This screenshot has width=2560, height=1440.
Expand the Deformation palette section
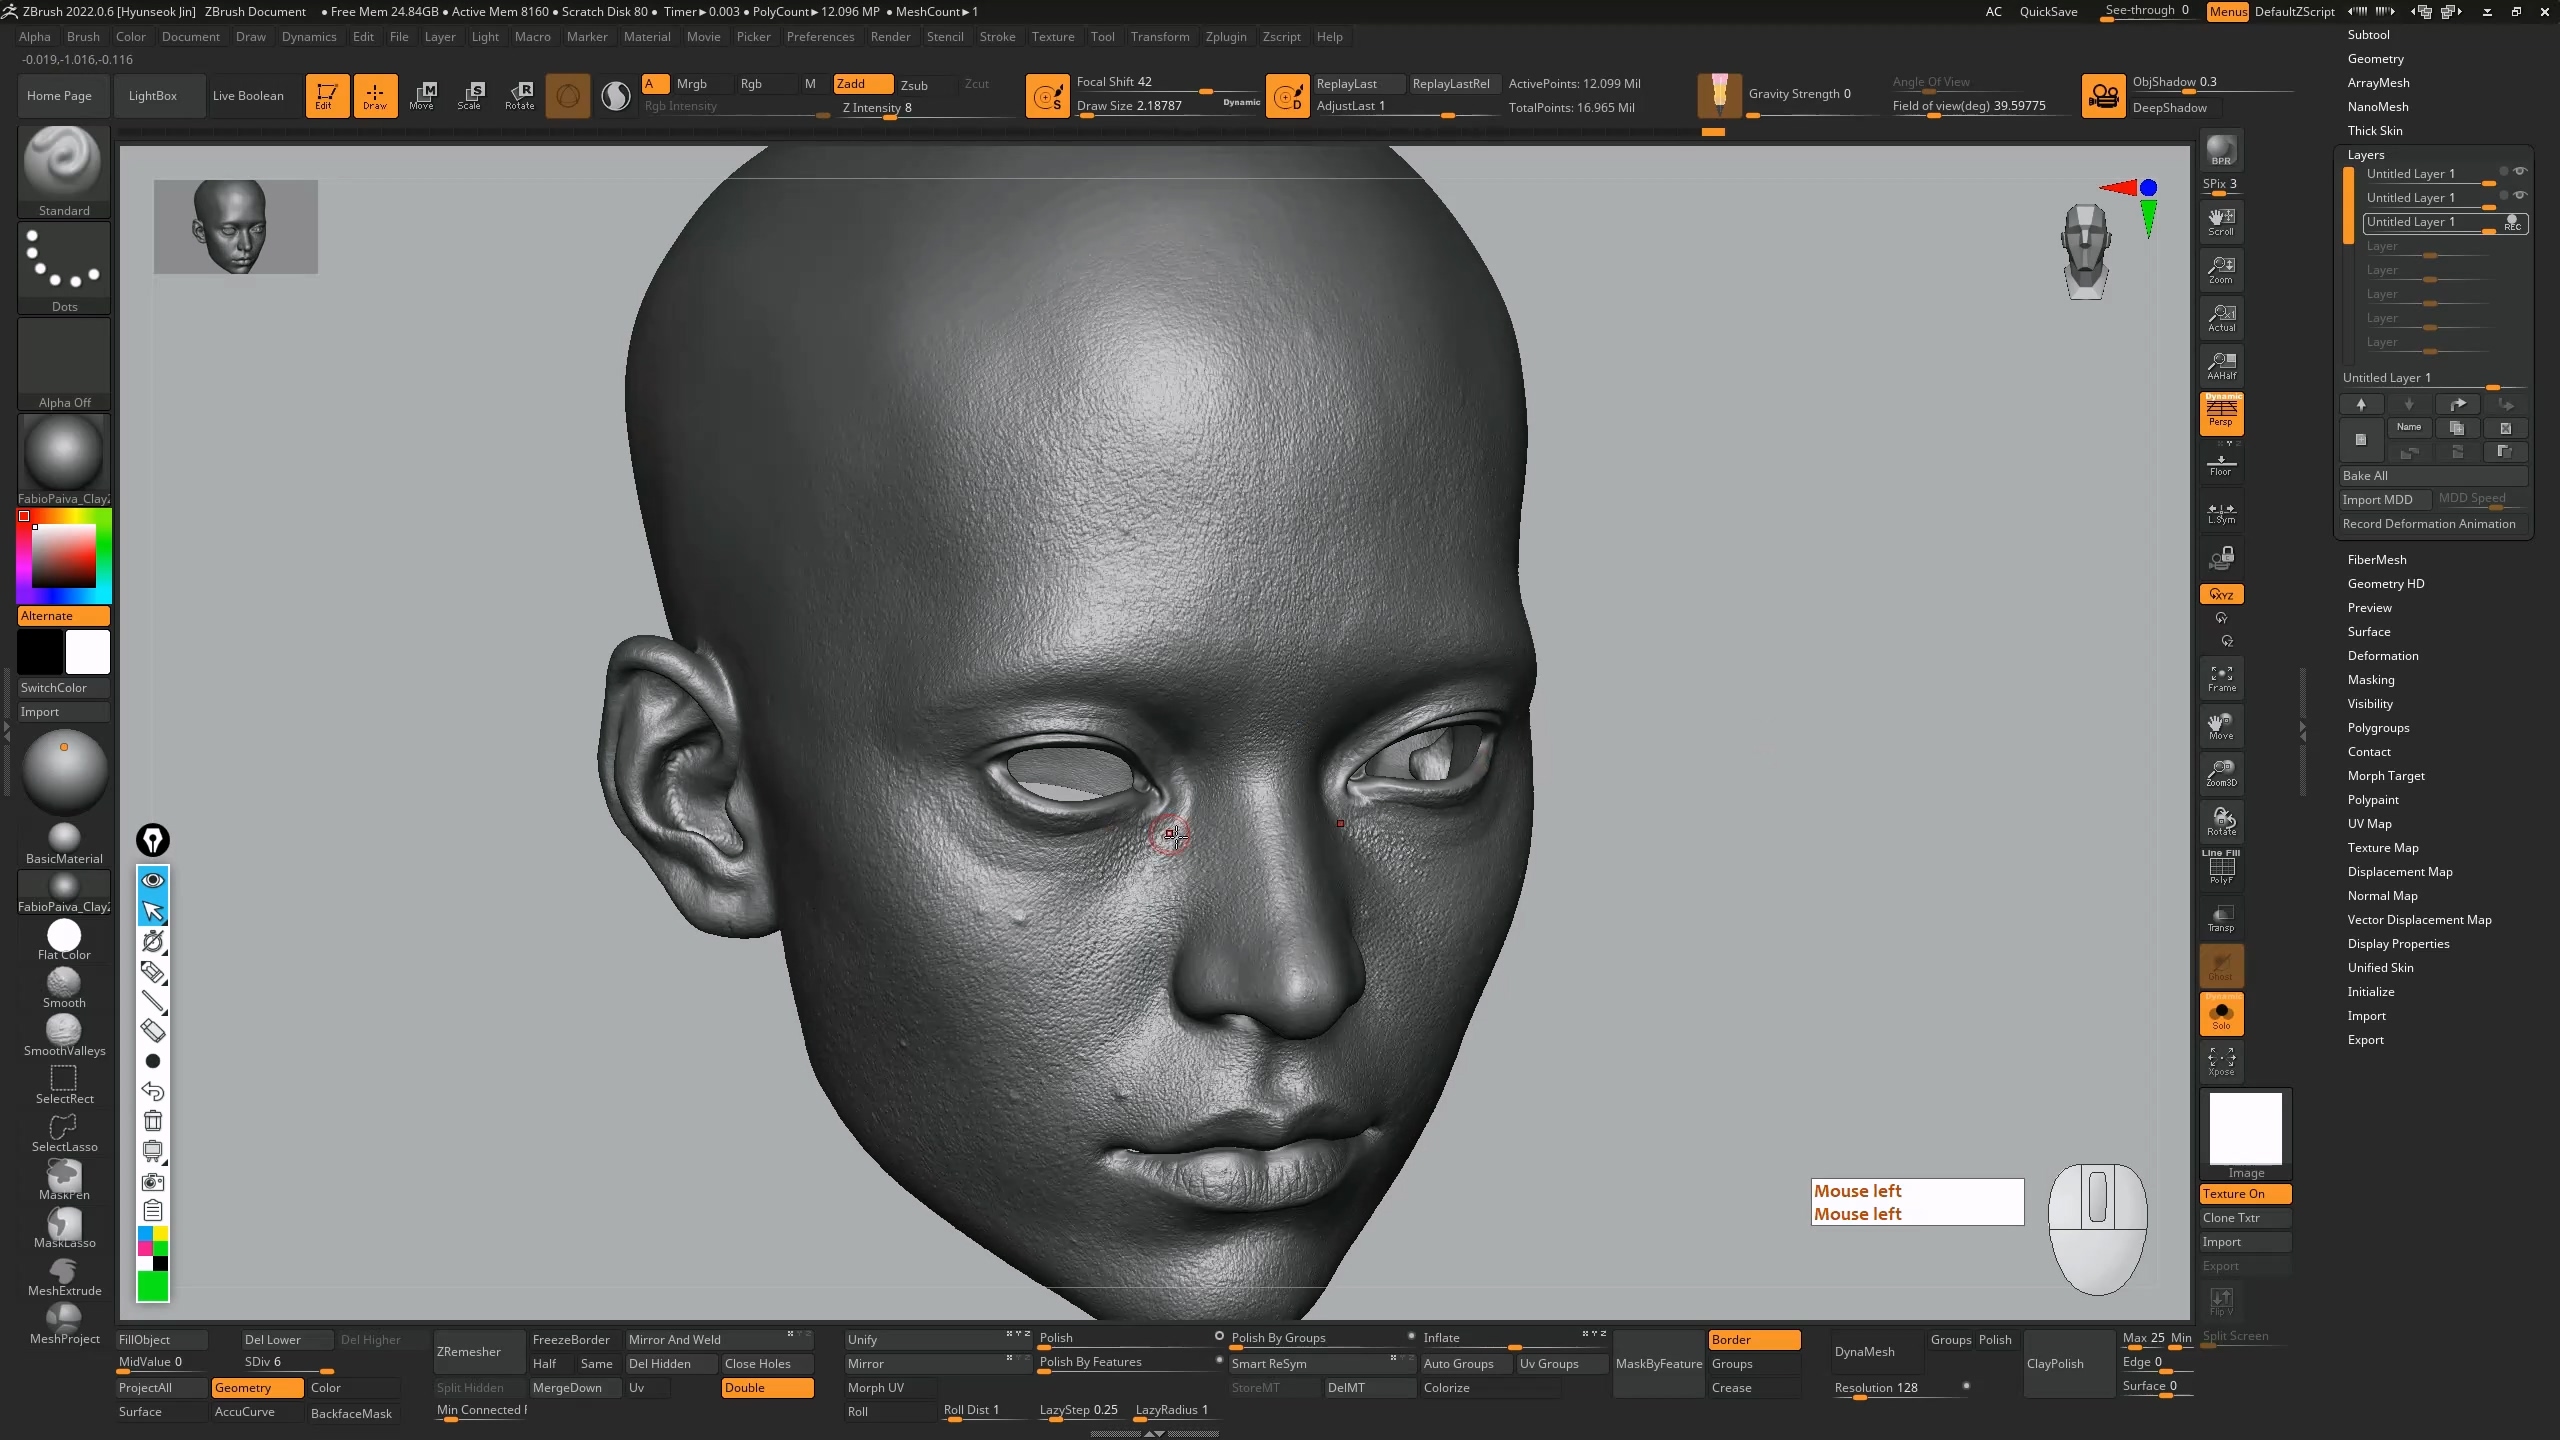[2382, 656]
